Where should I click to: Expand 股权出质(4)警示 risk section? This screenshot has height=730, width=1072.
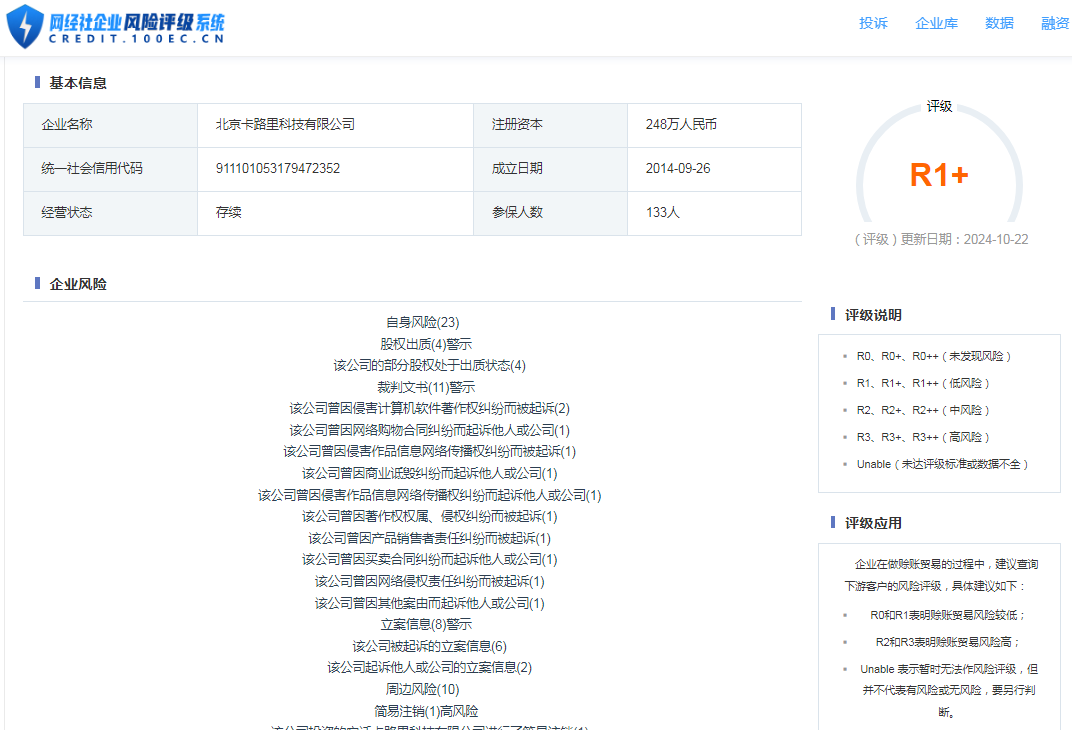[x=426, y=344]
